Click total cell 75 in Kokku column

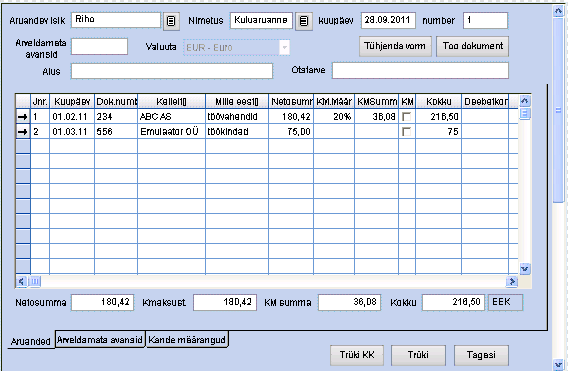439,132
